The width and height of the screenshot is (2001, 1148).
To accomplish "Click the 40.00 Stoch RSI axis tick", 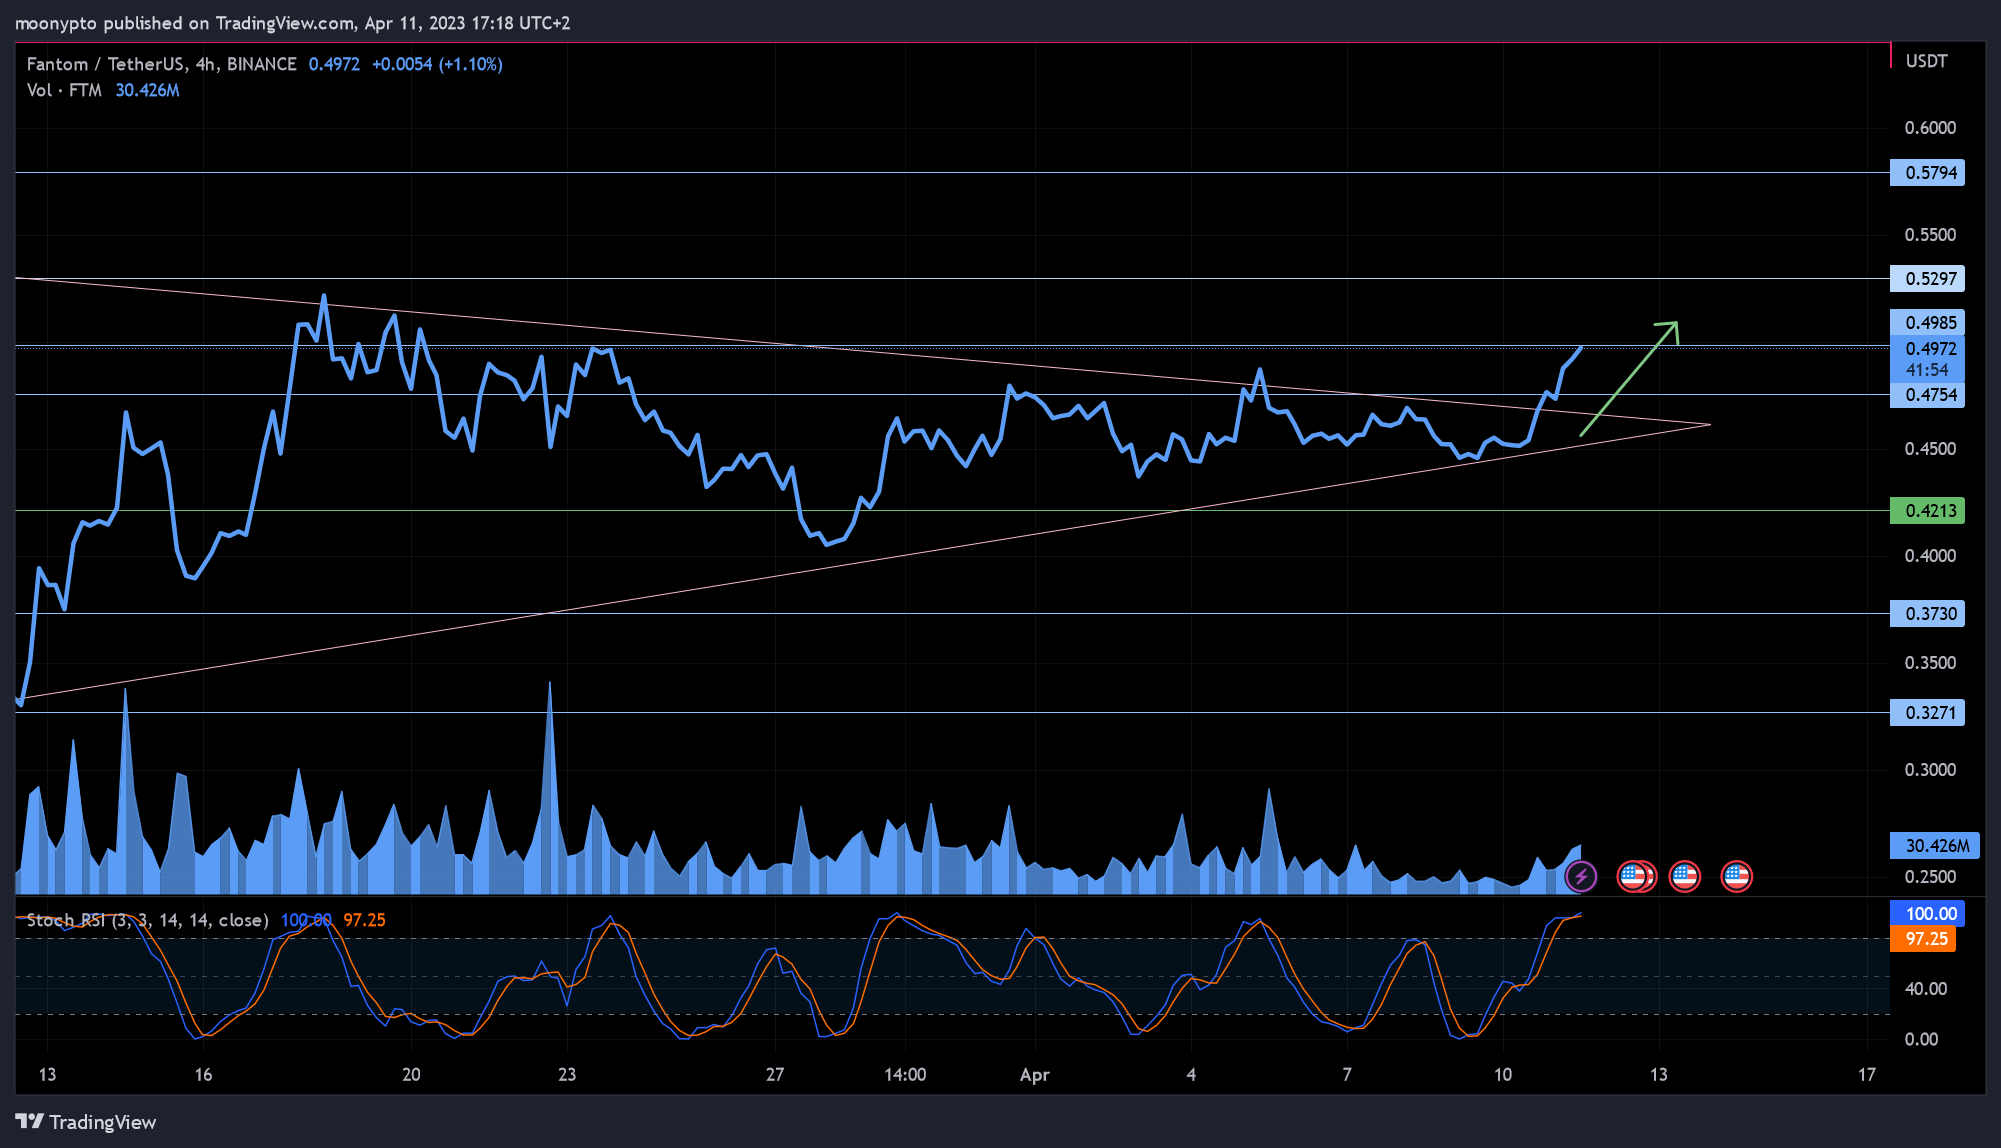I will point(1926,989).
